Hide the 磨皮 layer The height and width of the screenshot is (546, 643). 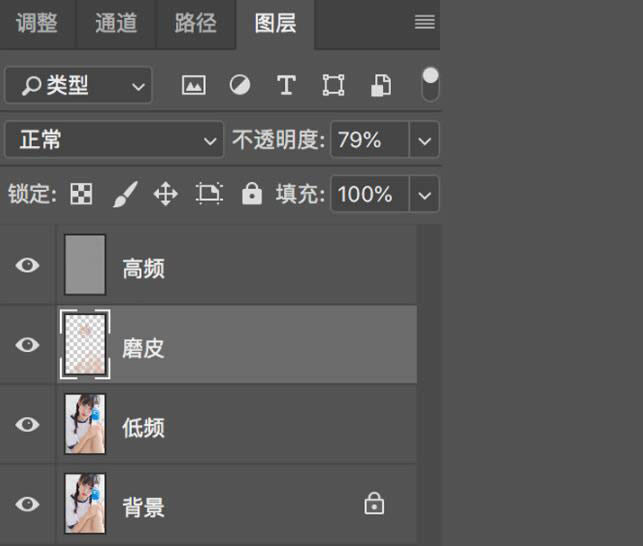click(28, 345)
